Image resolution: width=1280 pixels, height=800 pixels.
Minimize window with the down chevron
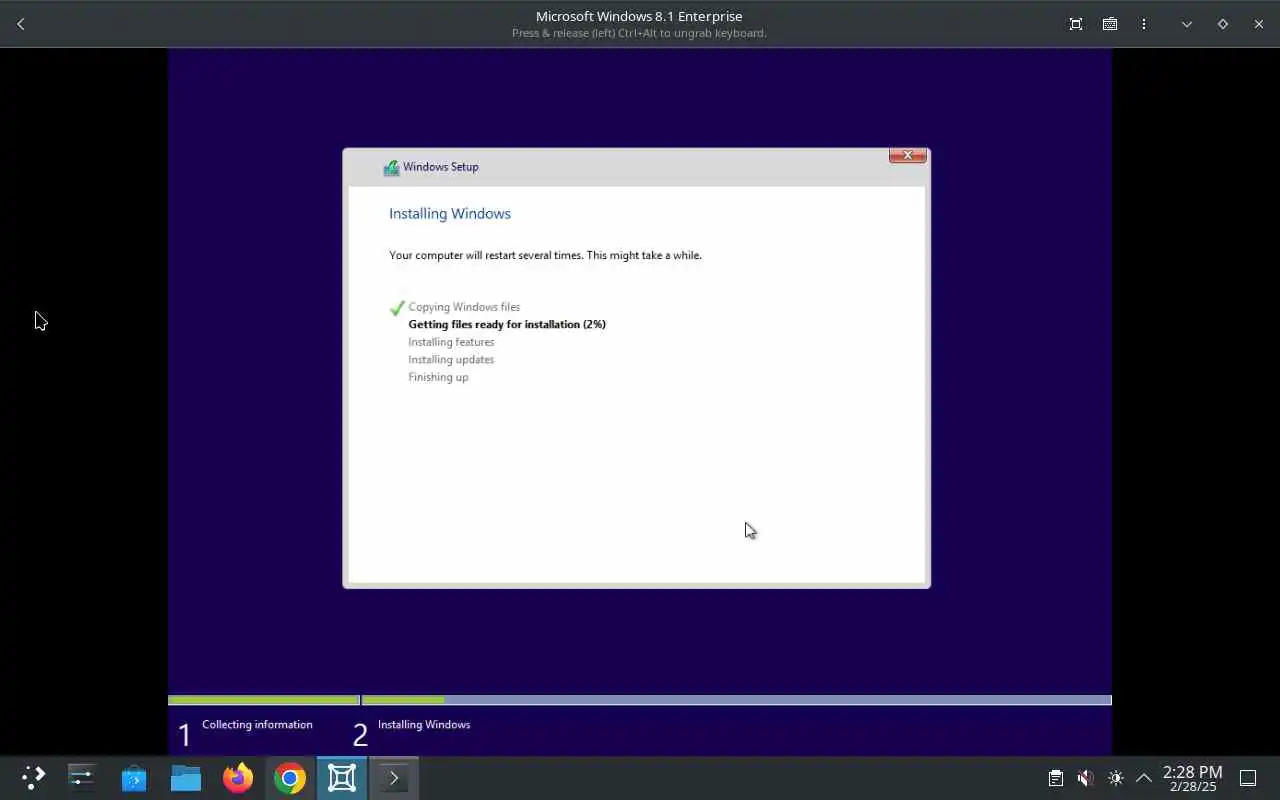tap(1187, 24)
